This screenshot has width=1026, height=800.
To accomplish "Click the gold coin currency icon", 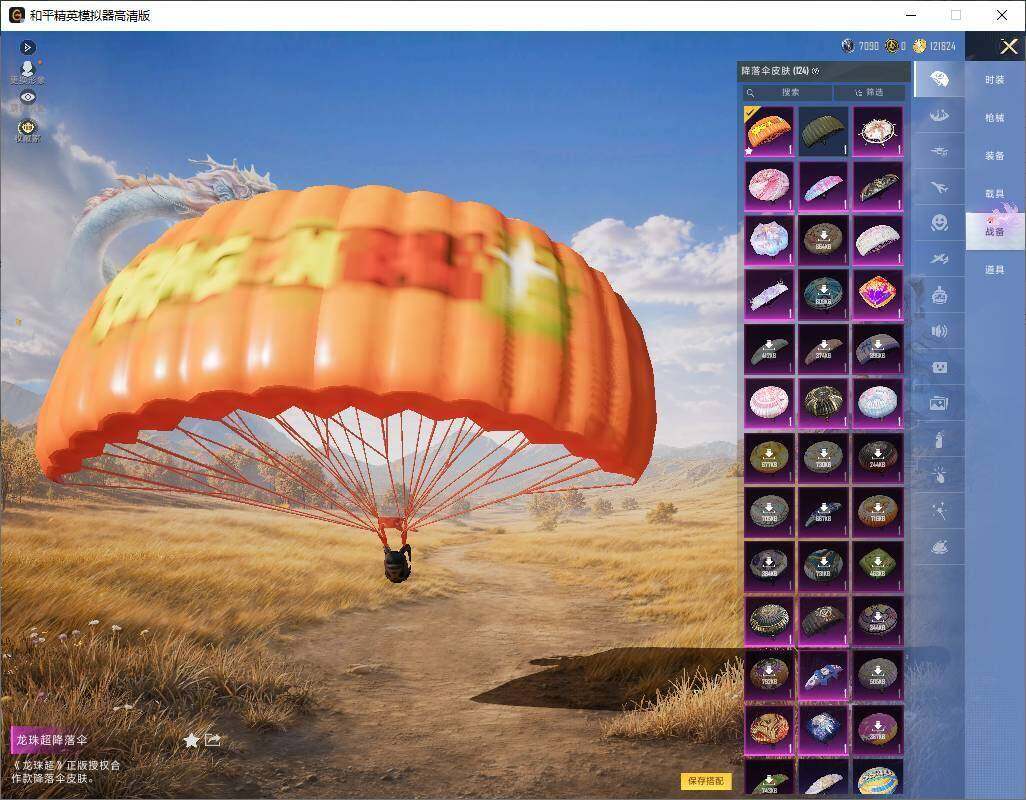I will click(x=919, y=46).
